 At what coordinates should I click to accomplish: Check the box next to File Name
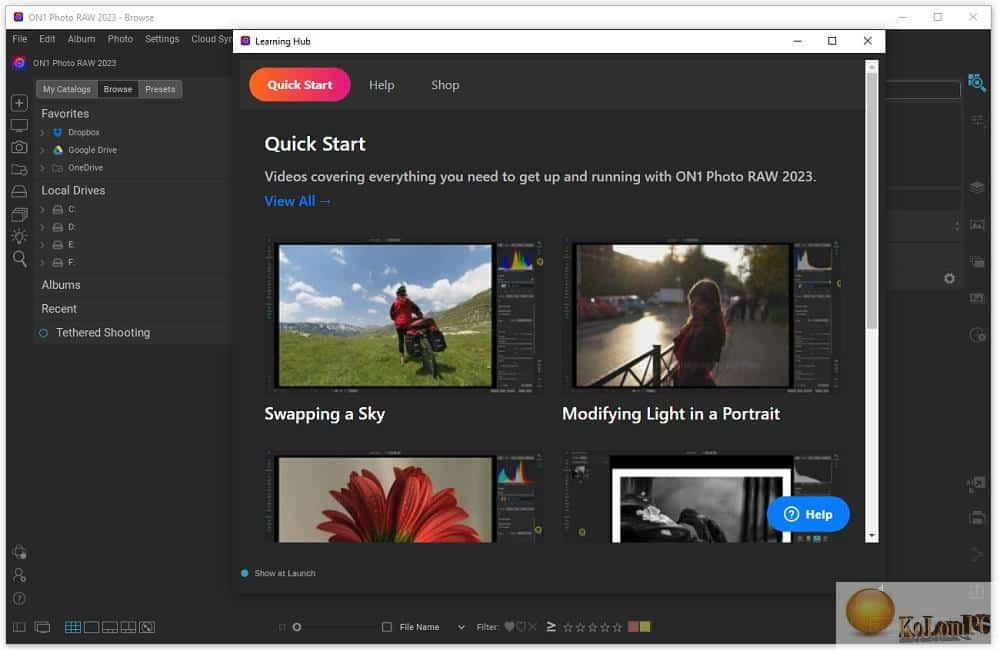coord(386,627)
